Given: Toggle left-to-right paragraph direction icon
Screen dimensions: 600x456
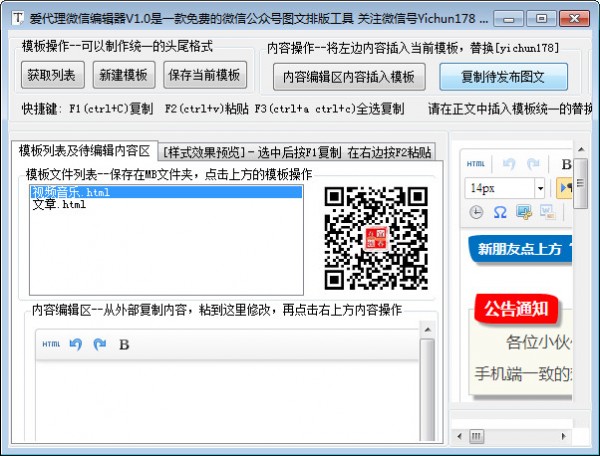Looking at the screenshot, I should pos(566,188).
